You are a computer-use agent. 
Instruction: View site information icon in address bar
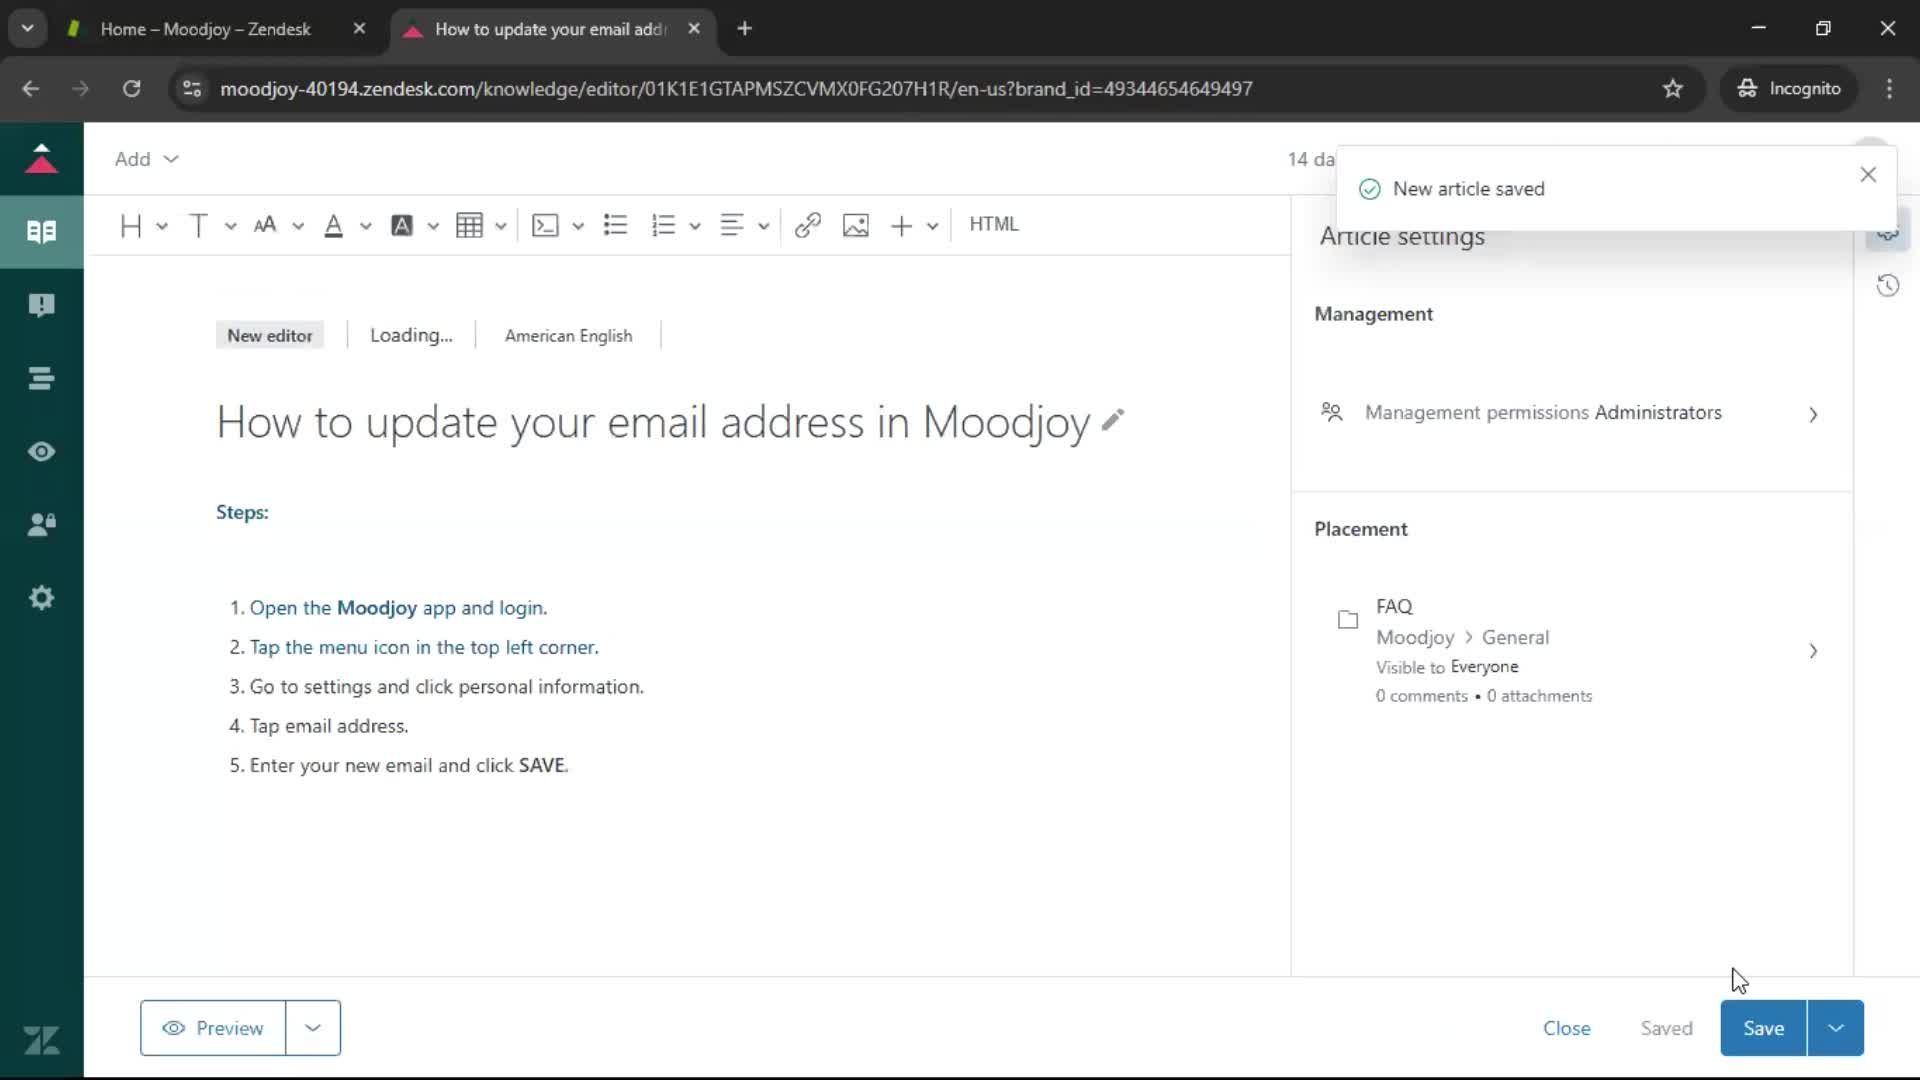[x=192, y=89]
